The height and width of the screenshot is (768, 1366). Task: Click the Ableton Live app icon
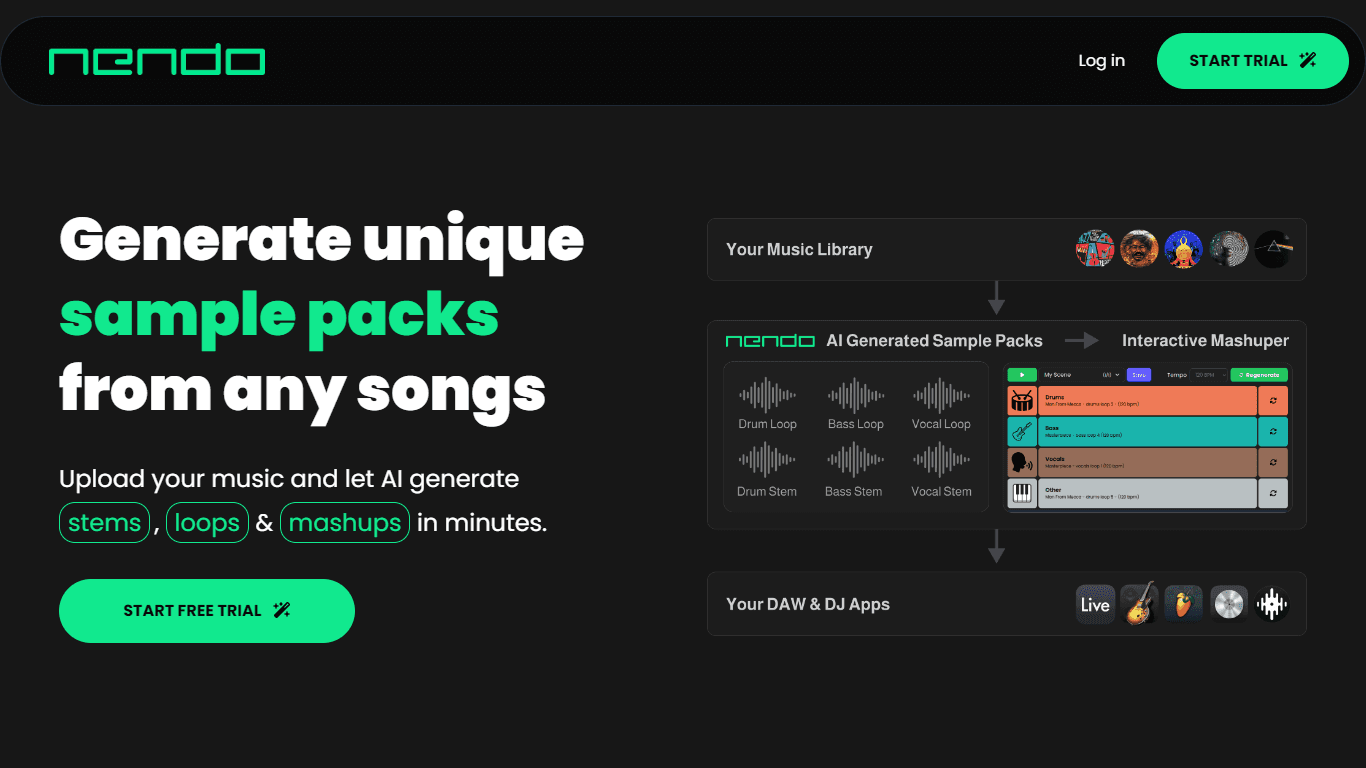pyautogui.click(x=1095, y=604)
